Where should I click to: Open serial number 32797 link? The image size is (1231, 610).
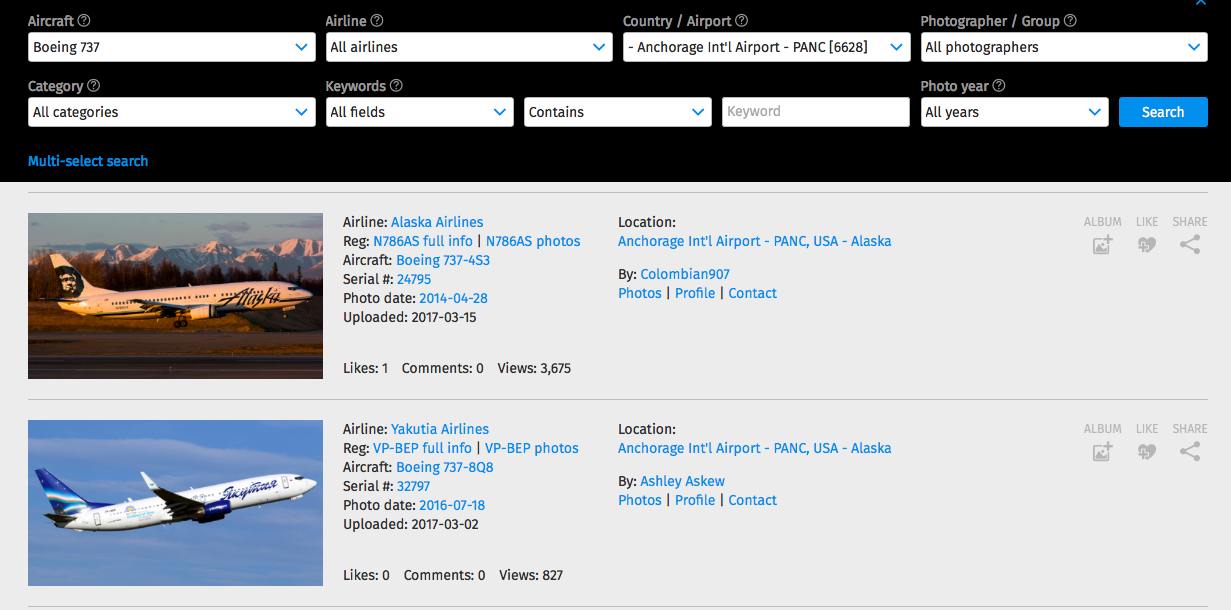pyautogui.click(x=414, y=486)
